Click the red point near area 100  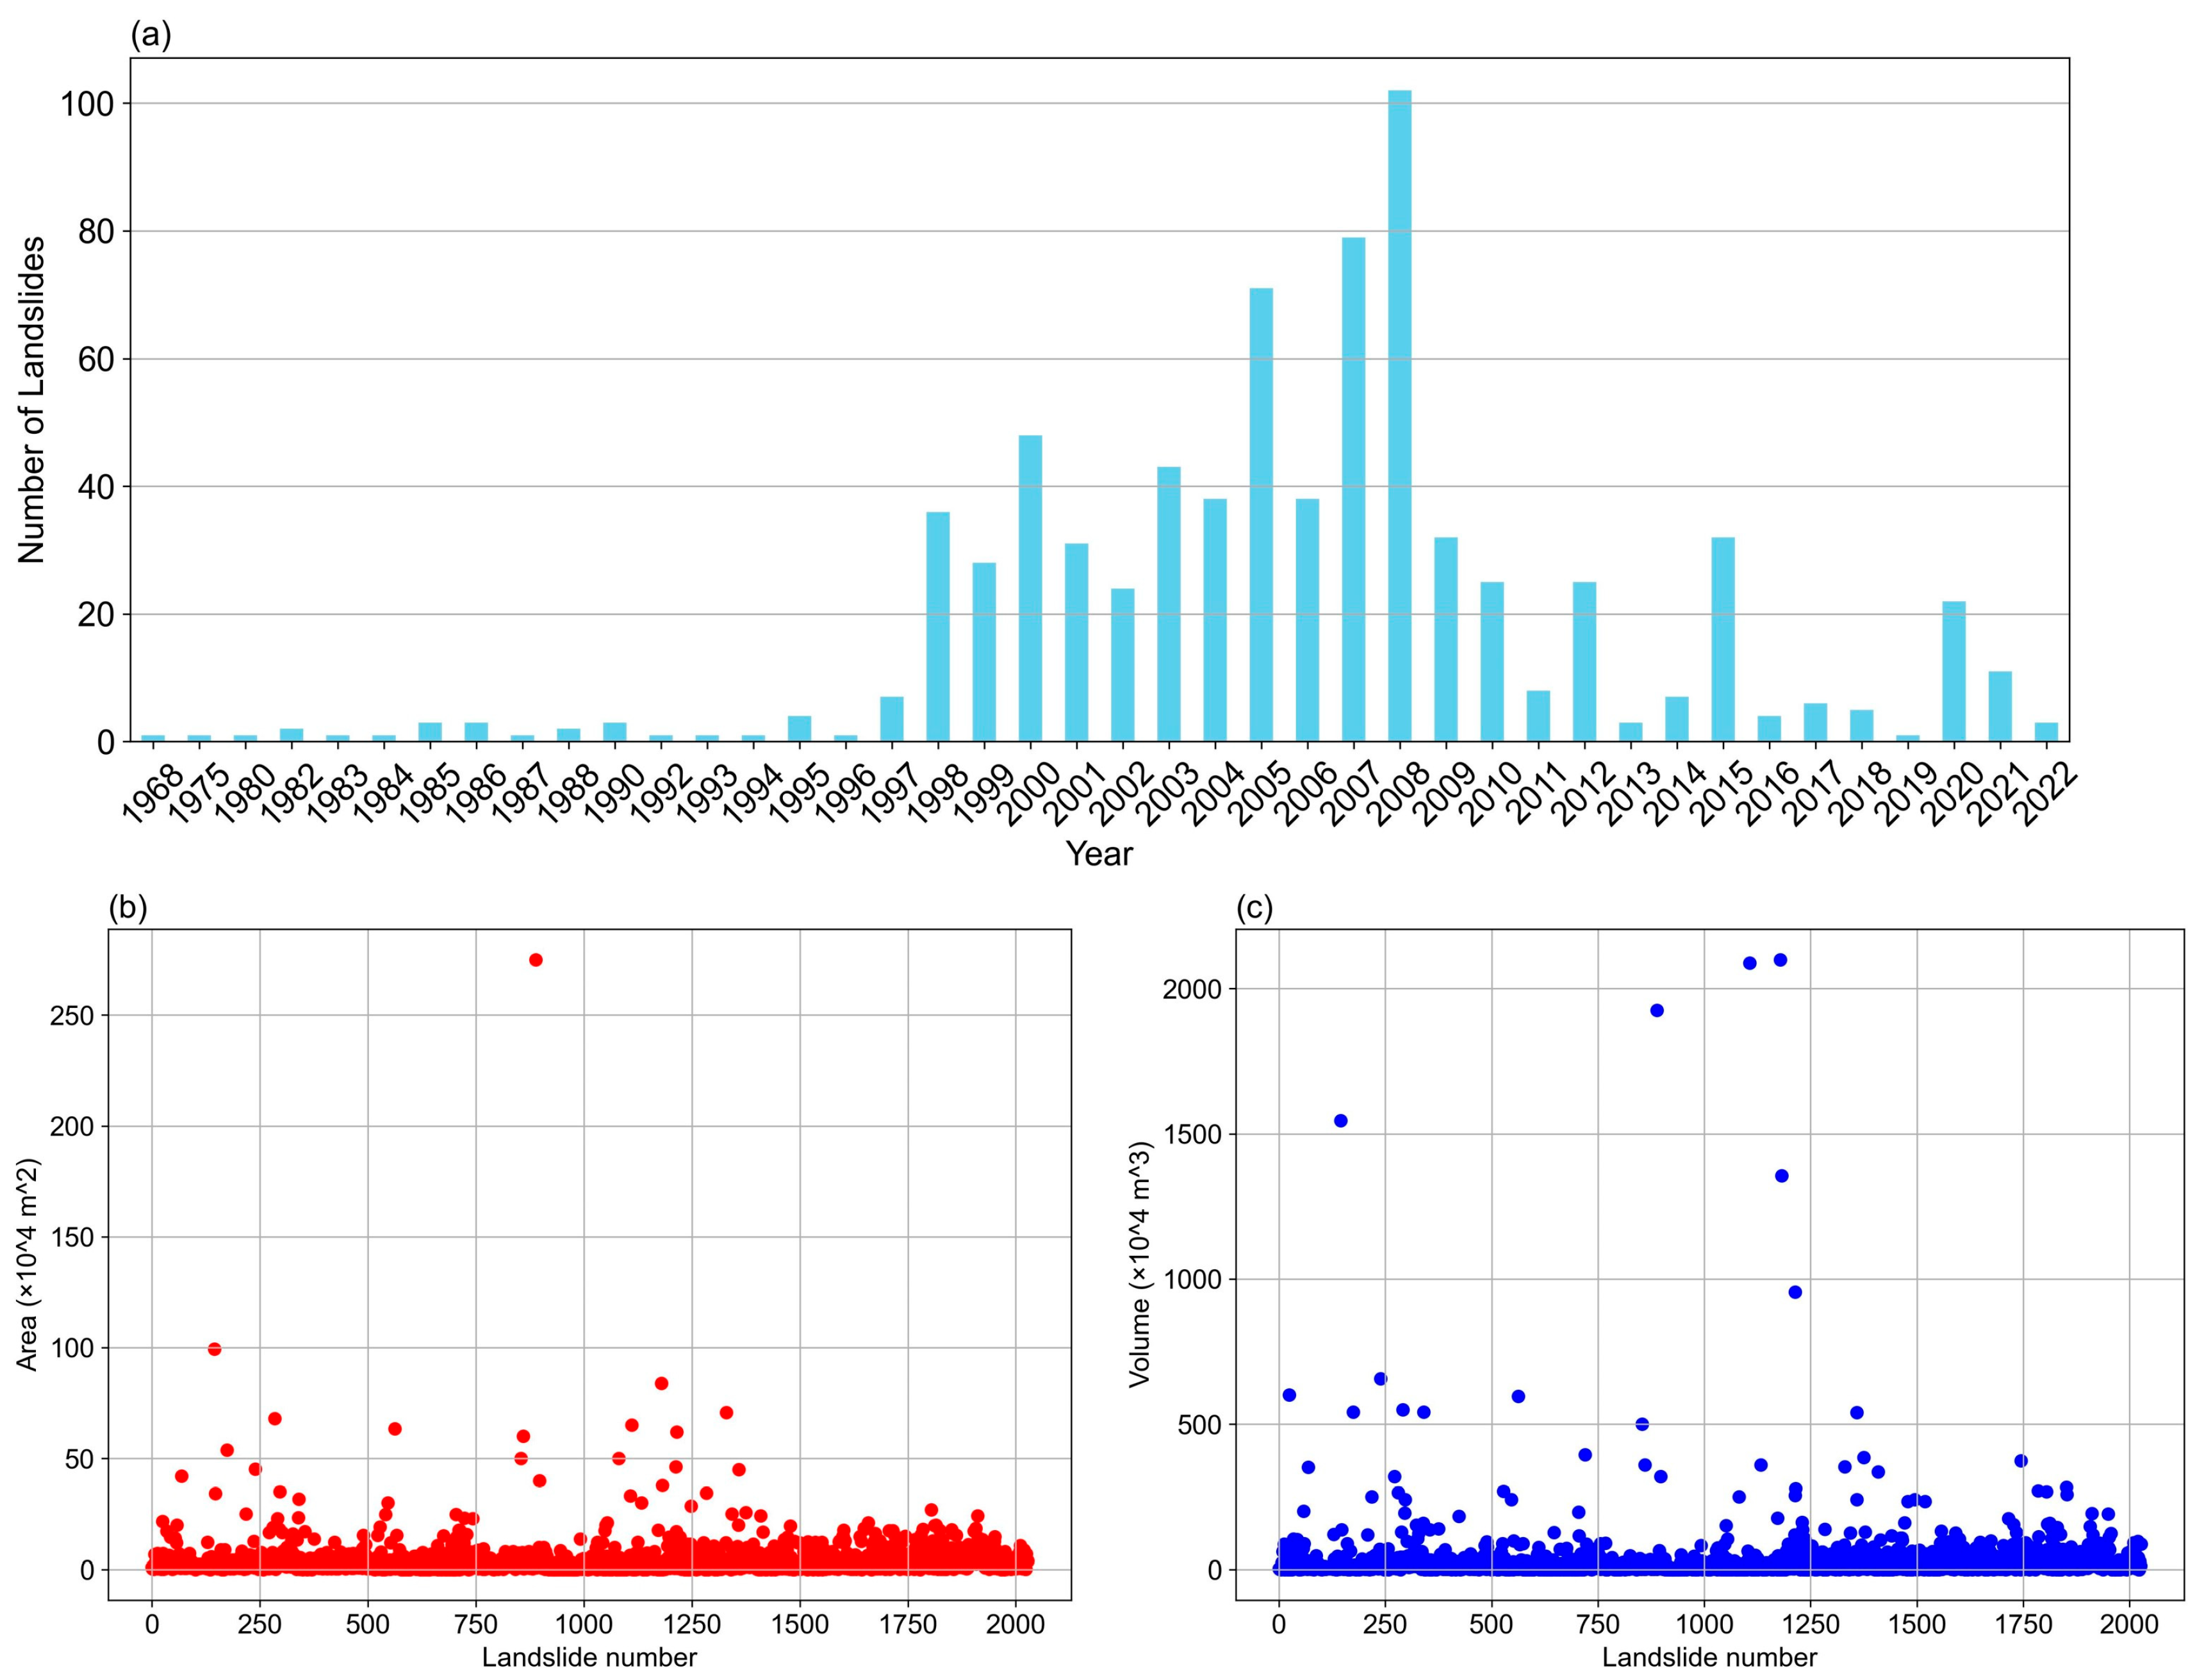tap(214, 1349)
